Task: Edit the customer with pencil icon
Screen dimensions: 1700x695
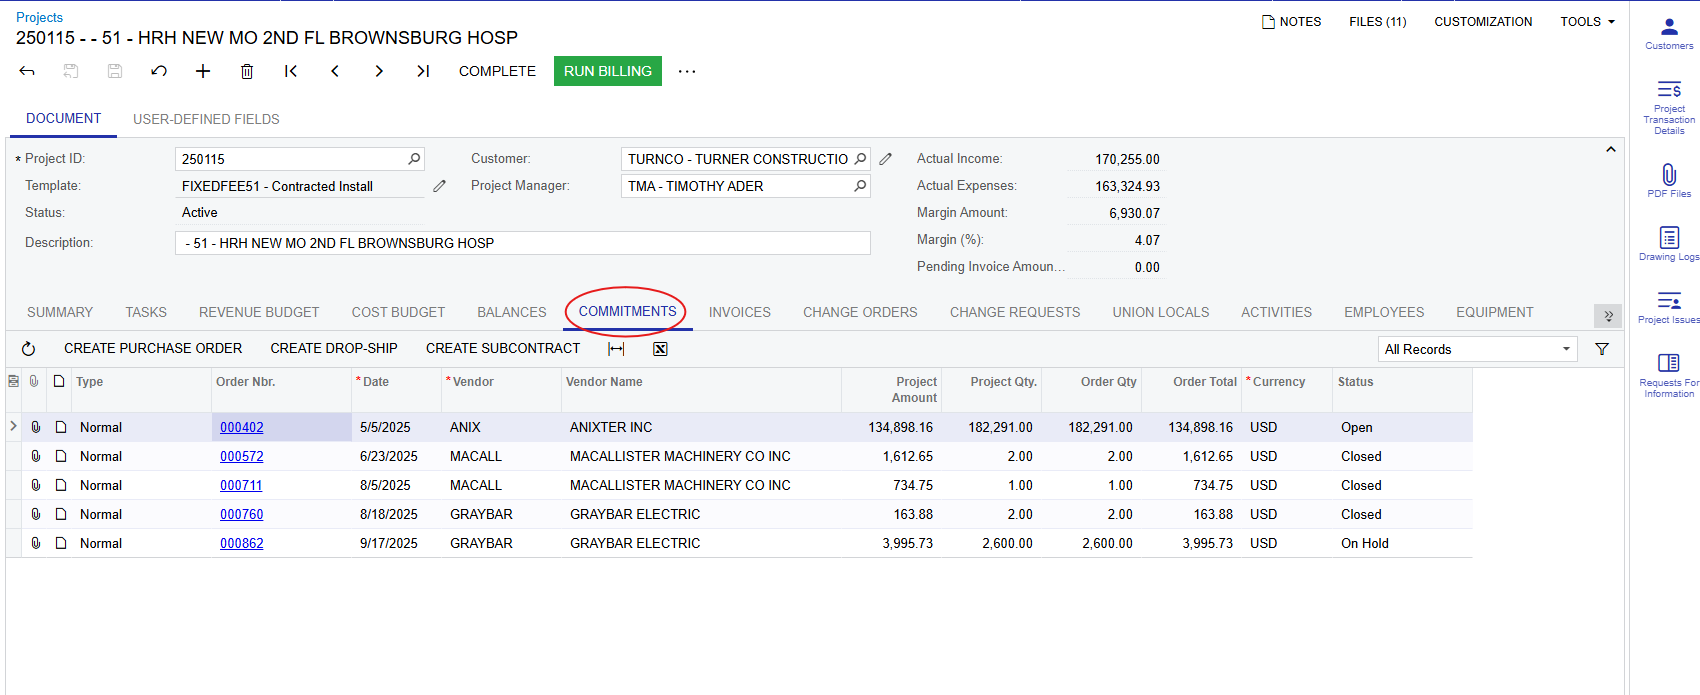Action: (885, 159)
